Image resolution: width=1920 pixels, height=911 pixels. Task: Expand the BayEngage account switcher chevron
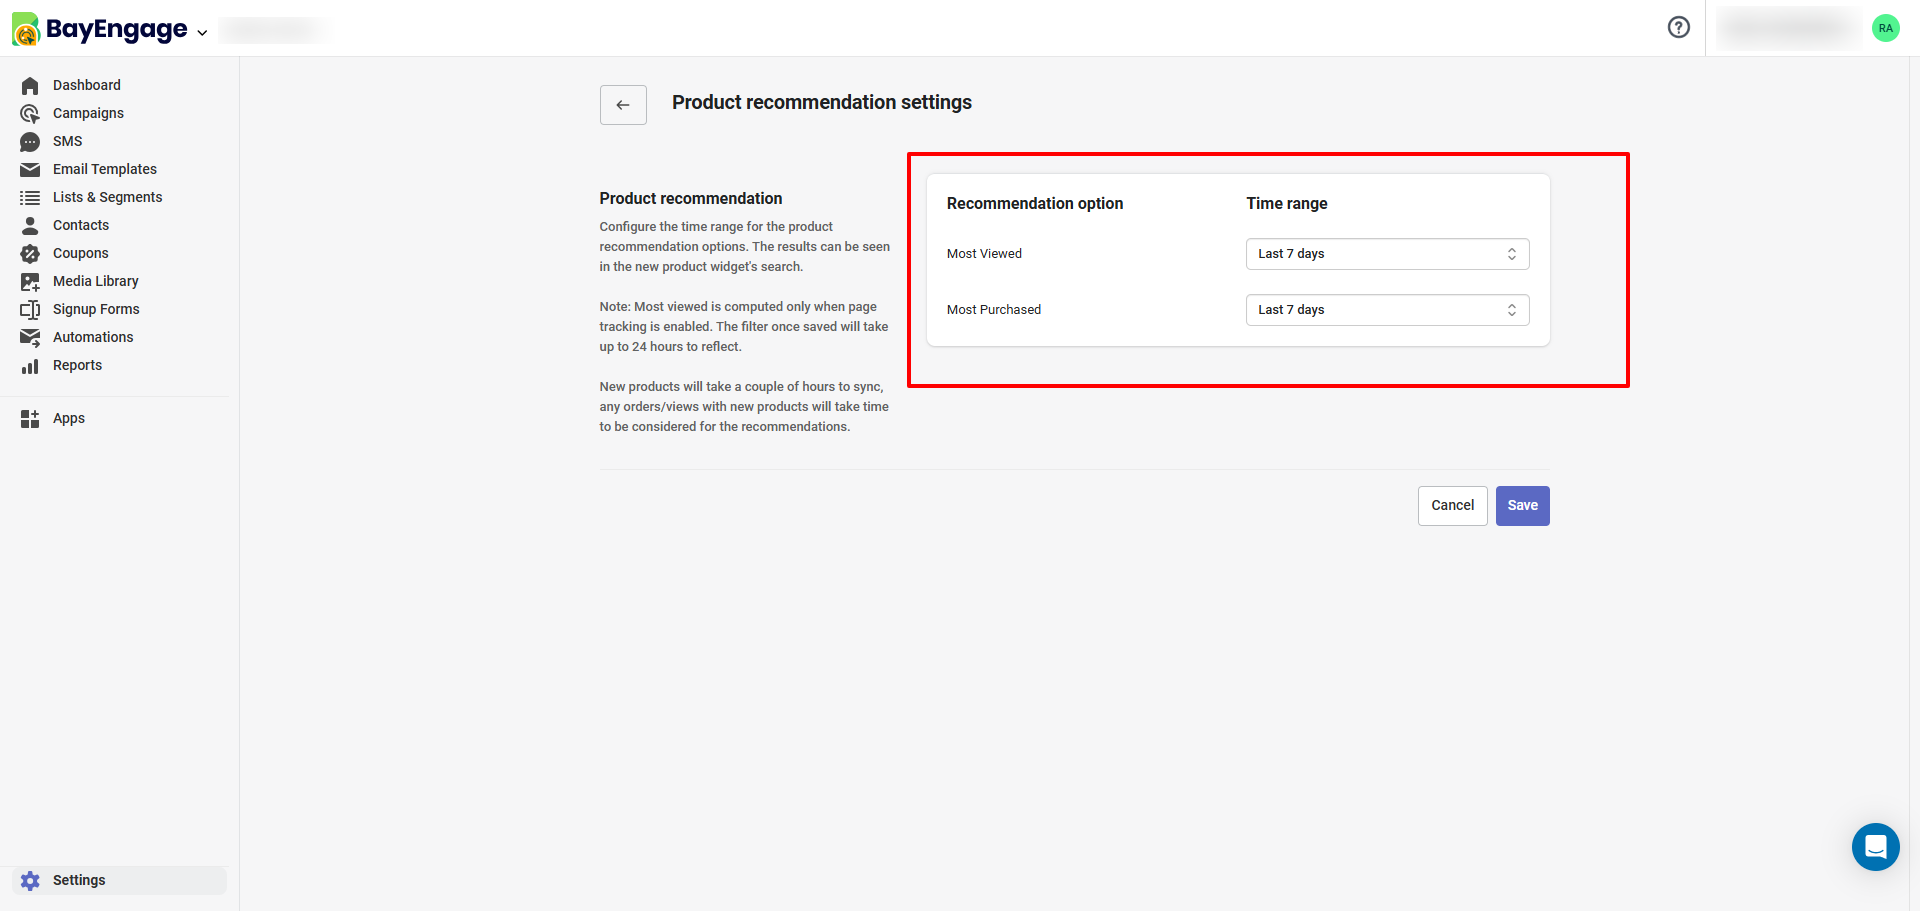(x=202, y=33)
